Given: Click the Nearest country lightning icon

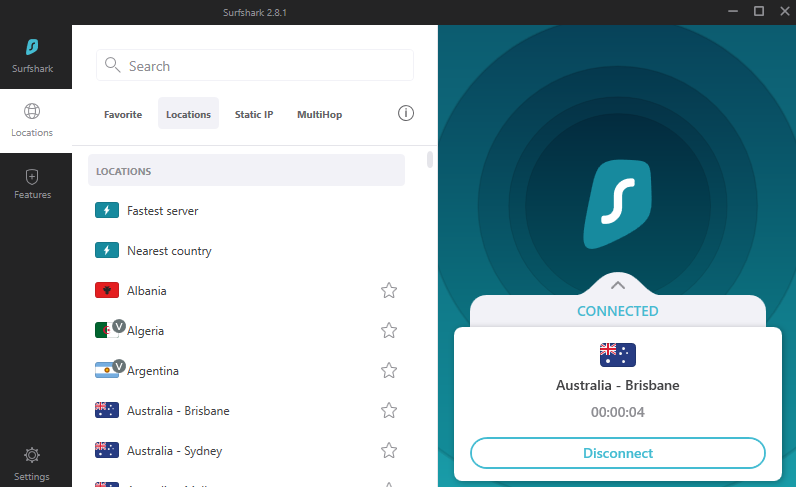Looking at the screenshot, I should [107, 250].
